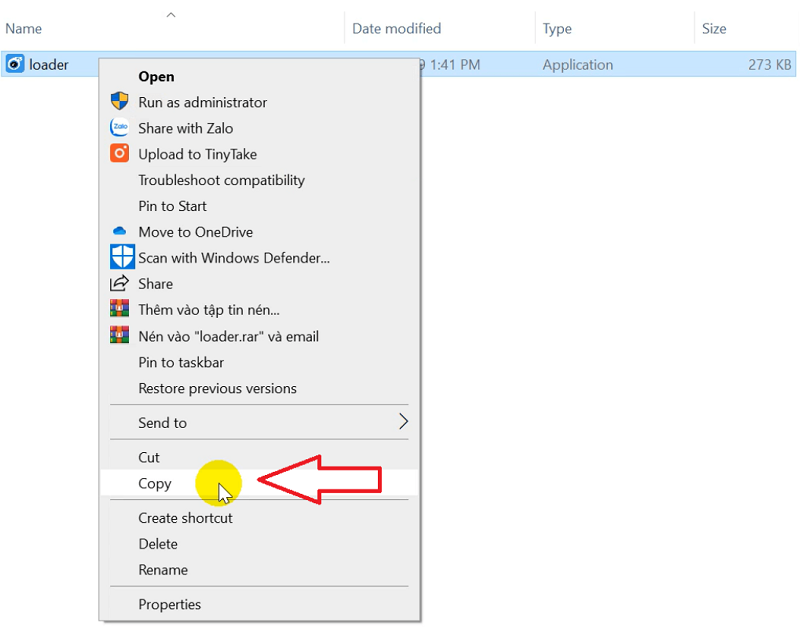This screenshot has width=800, height=632.
Task: Expand the Send to submenu arrow
Action: [x=403, y=422]
